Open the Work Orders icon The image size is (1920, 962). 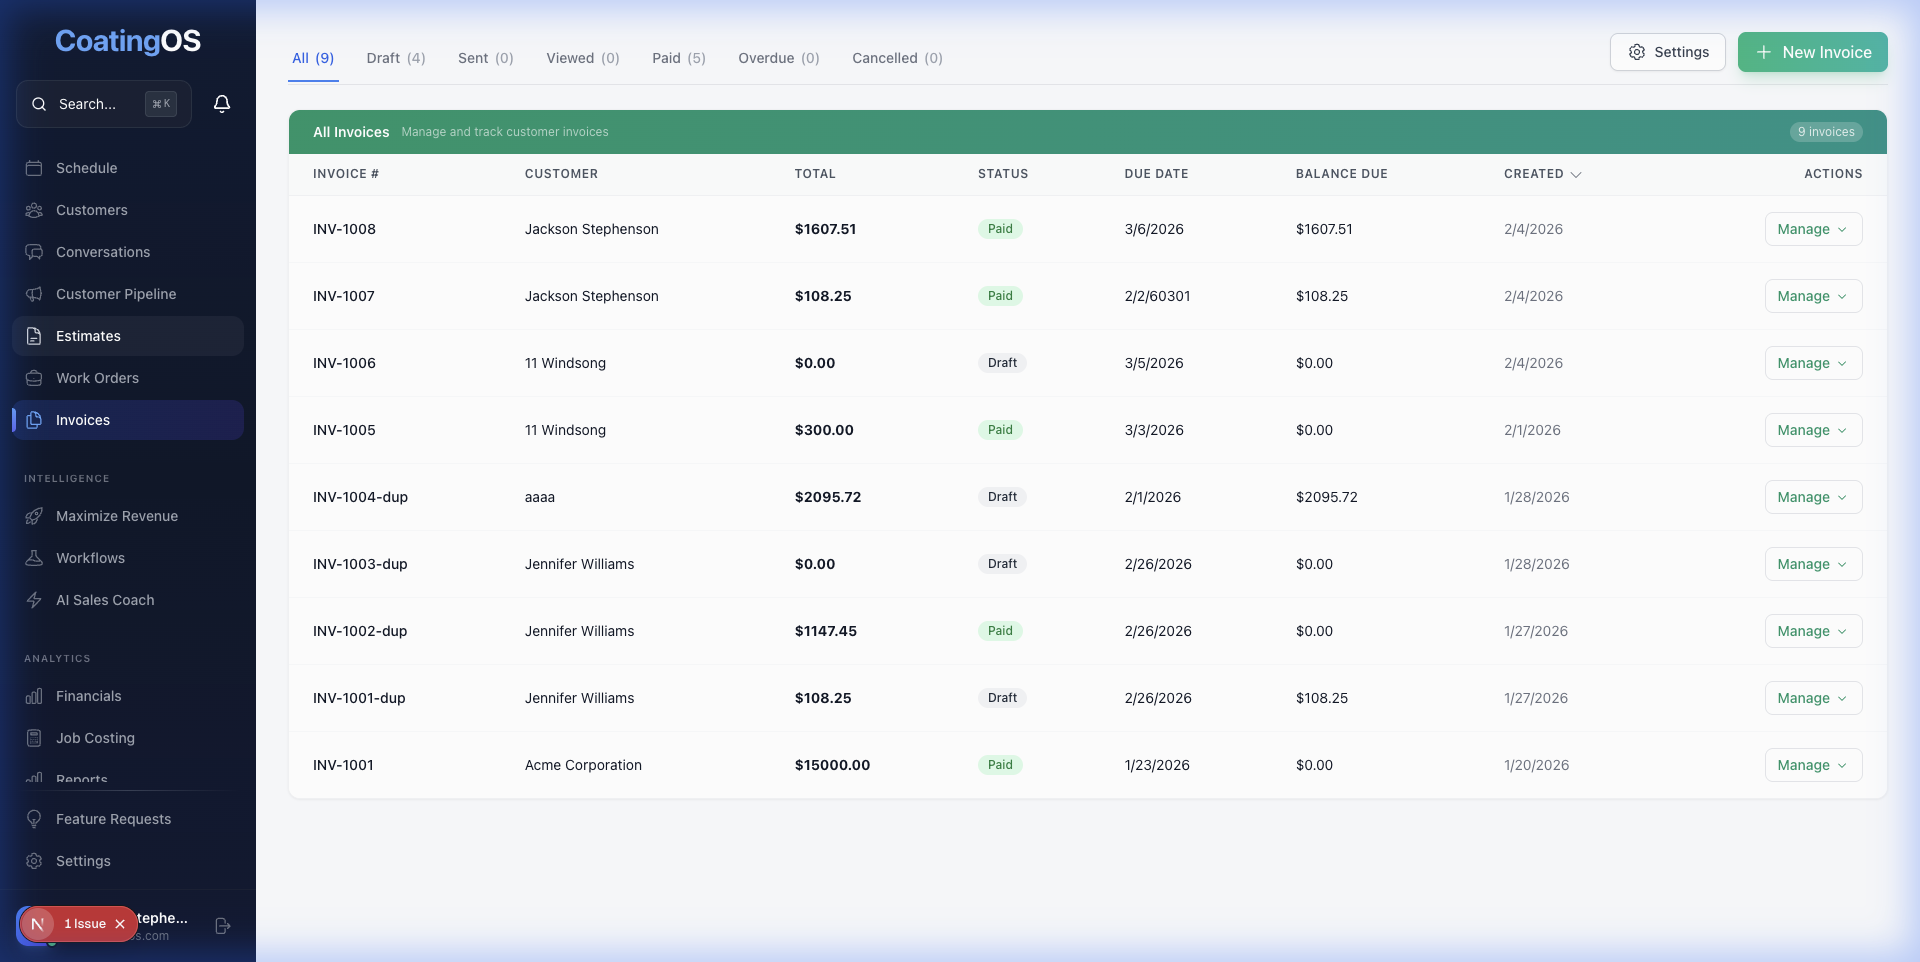click(34, 378)
